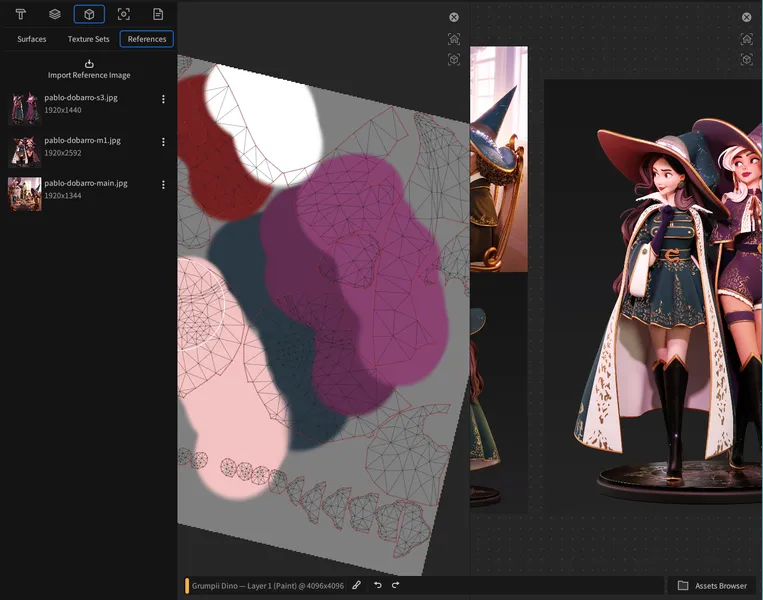Viewport: 763px width, 600px height.
Task: Click the brush icon beside layer name
Action: (x=357, y=585)
